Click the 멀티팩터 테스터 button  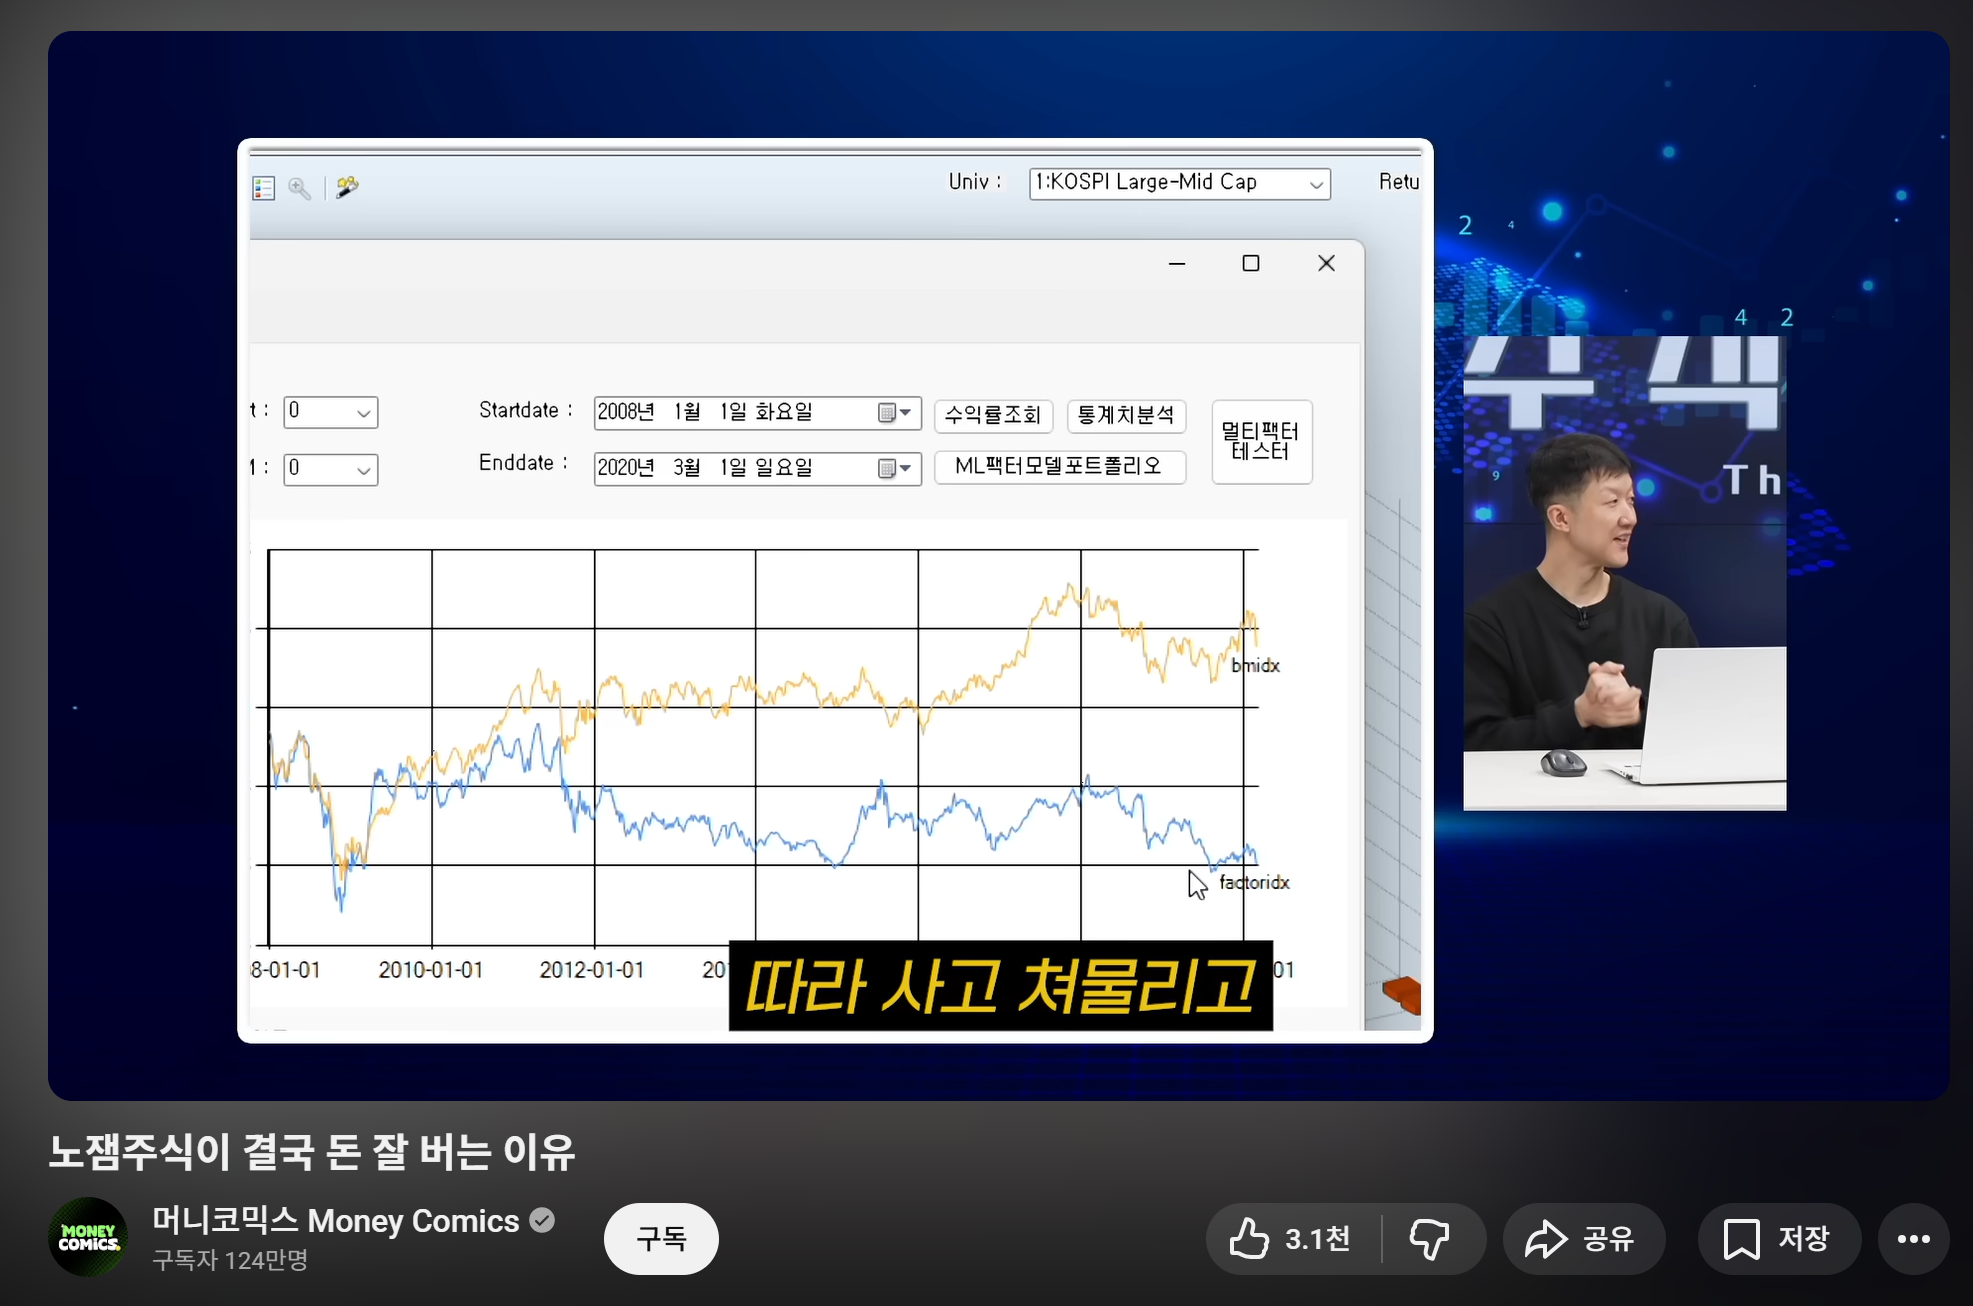1261,441
